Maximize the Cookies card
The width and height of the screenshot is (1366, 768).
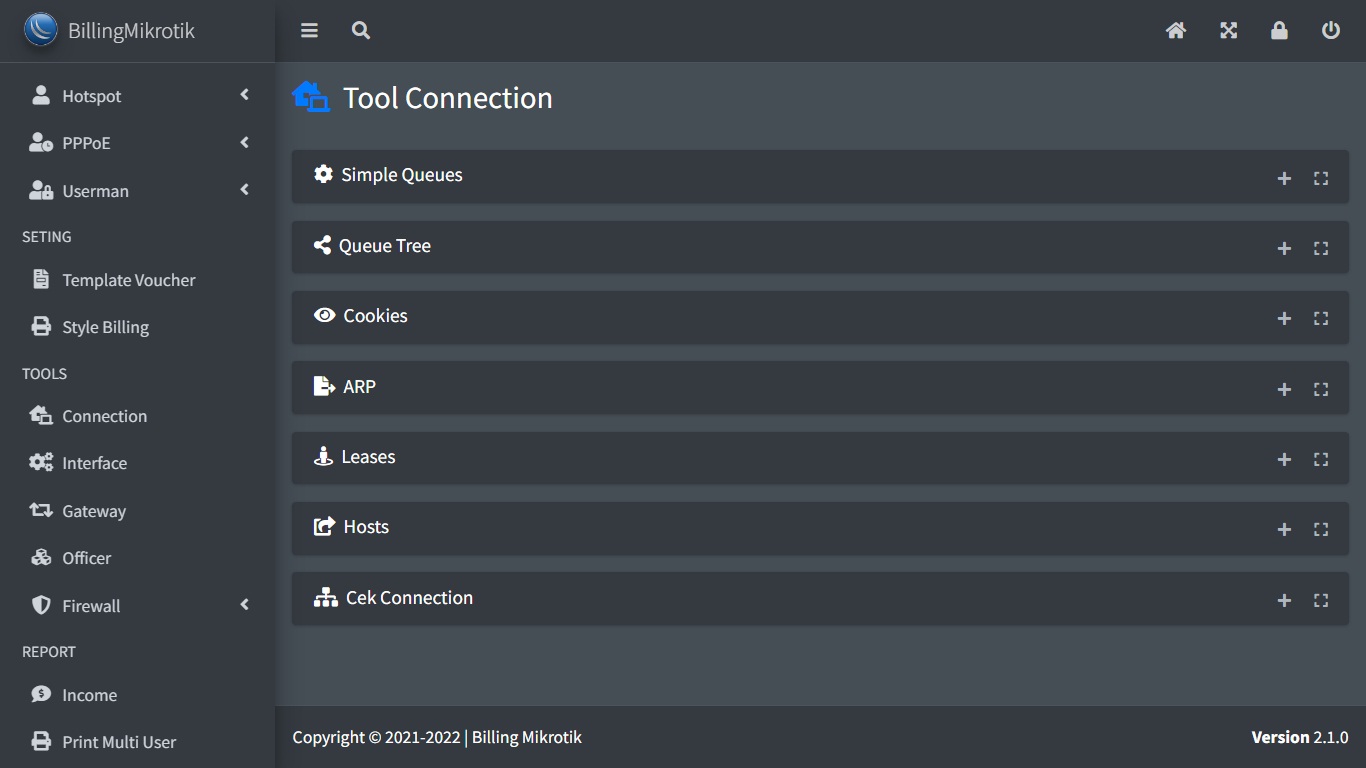tap(1321, 319)
